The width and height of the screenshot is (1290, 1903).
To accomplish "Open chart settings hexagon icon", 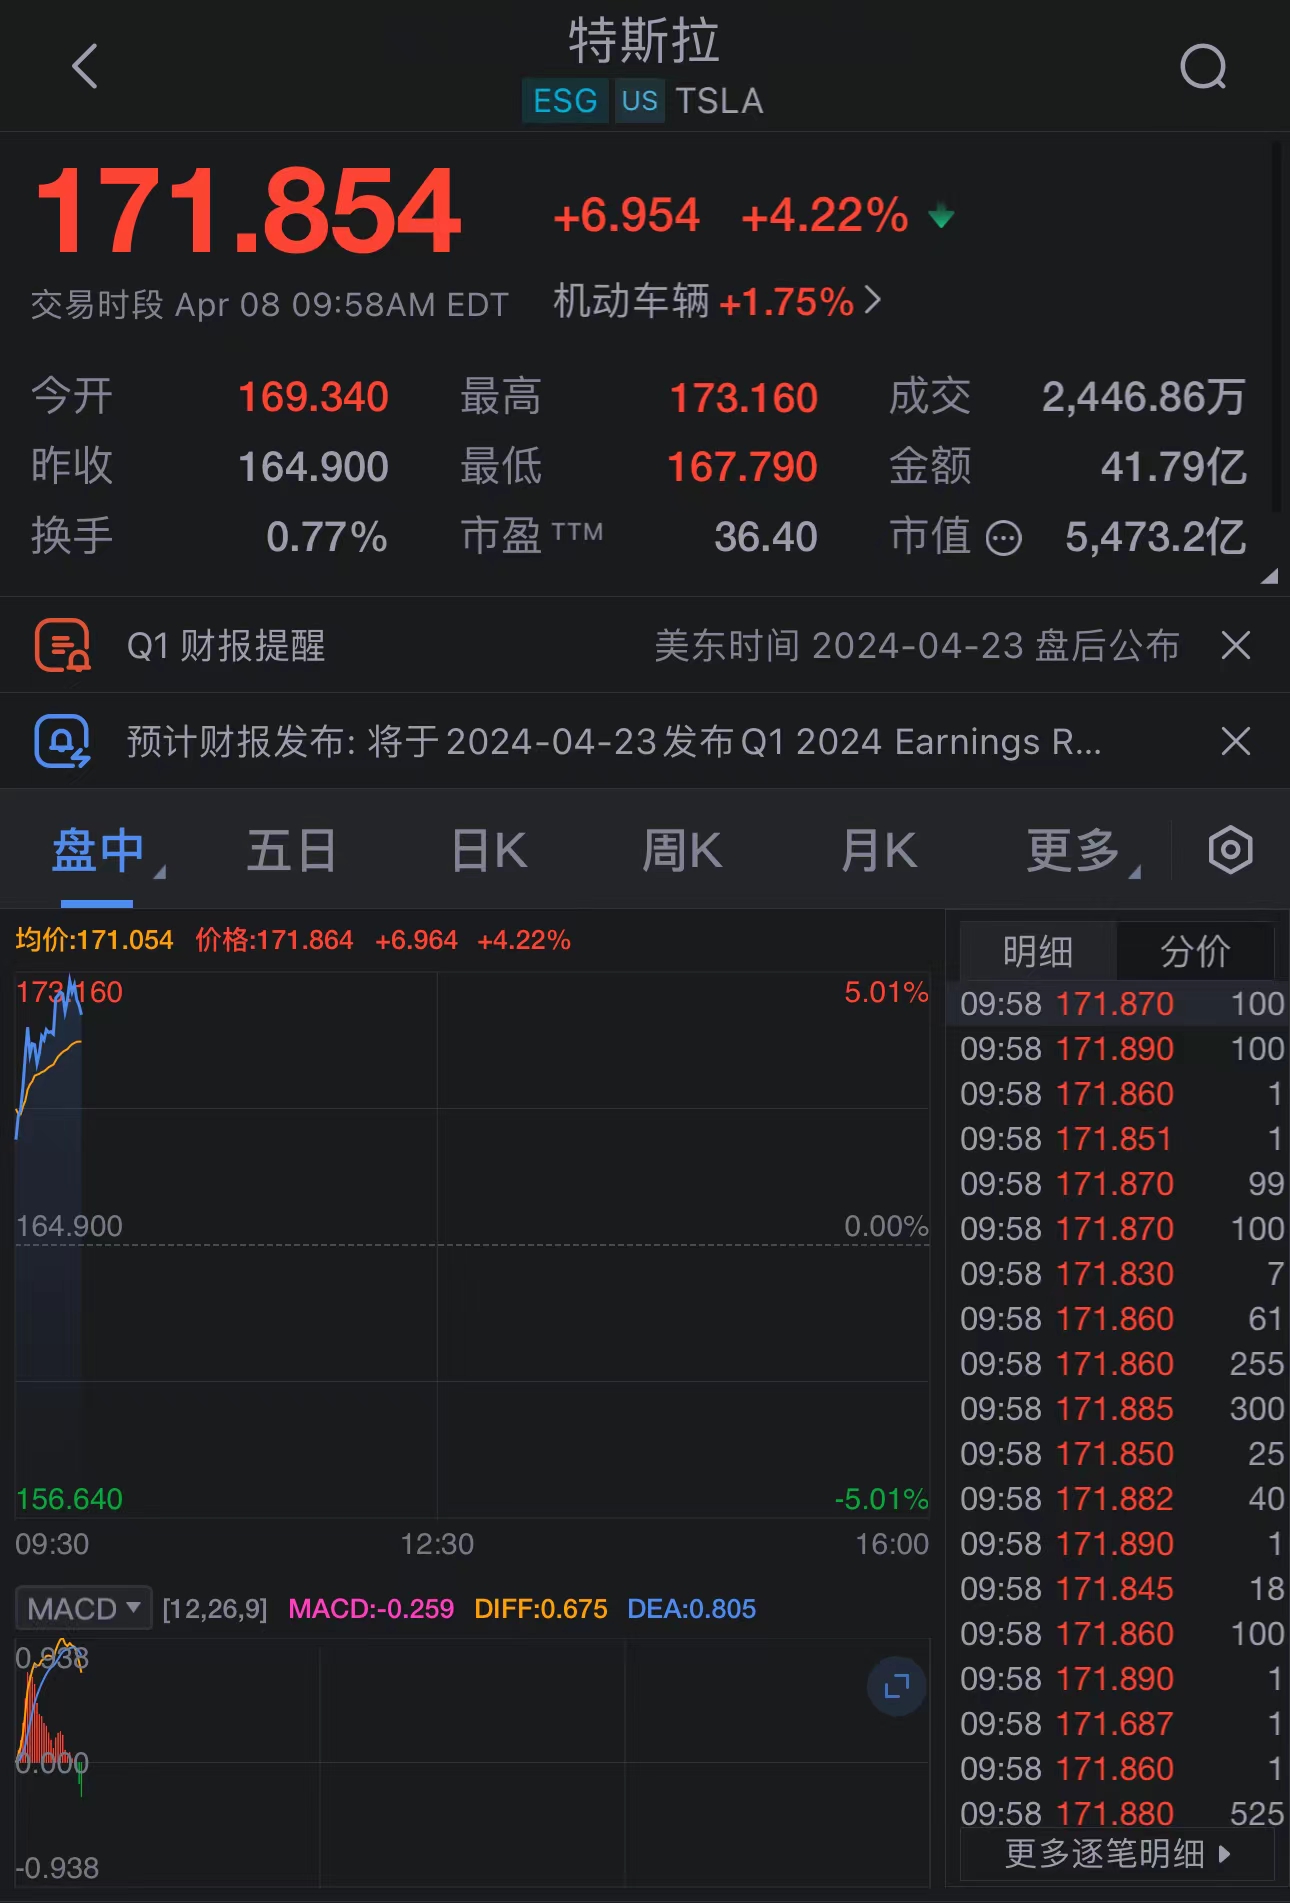I will pyautogui.click(x=1230, y=851).
